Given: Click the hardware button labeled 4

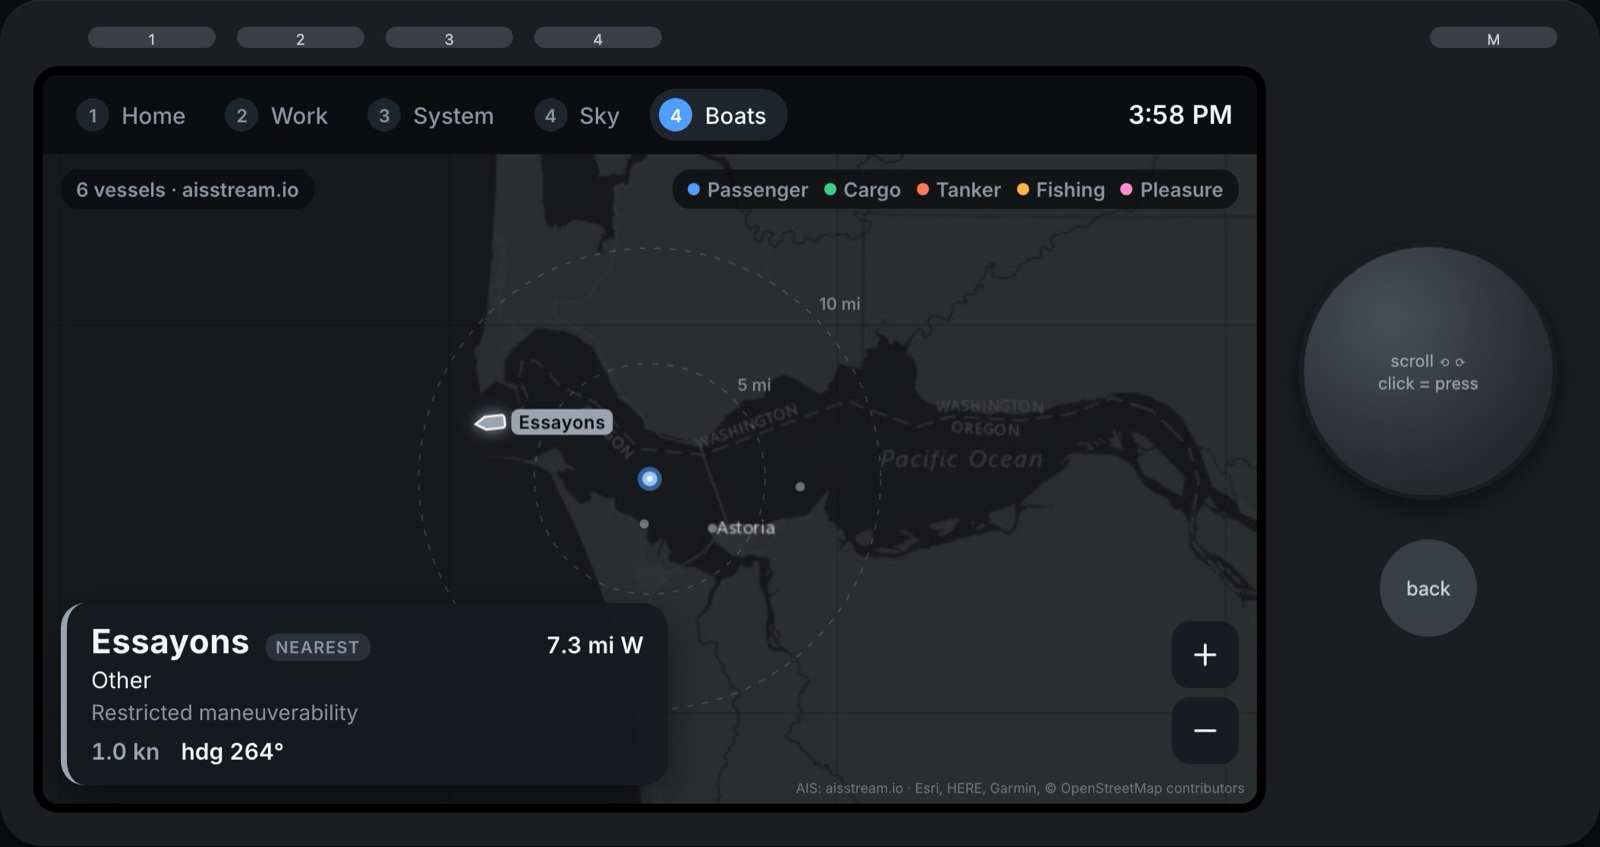Looking at the screenshot, I should pyautogui.click(x=598, y=38).
